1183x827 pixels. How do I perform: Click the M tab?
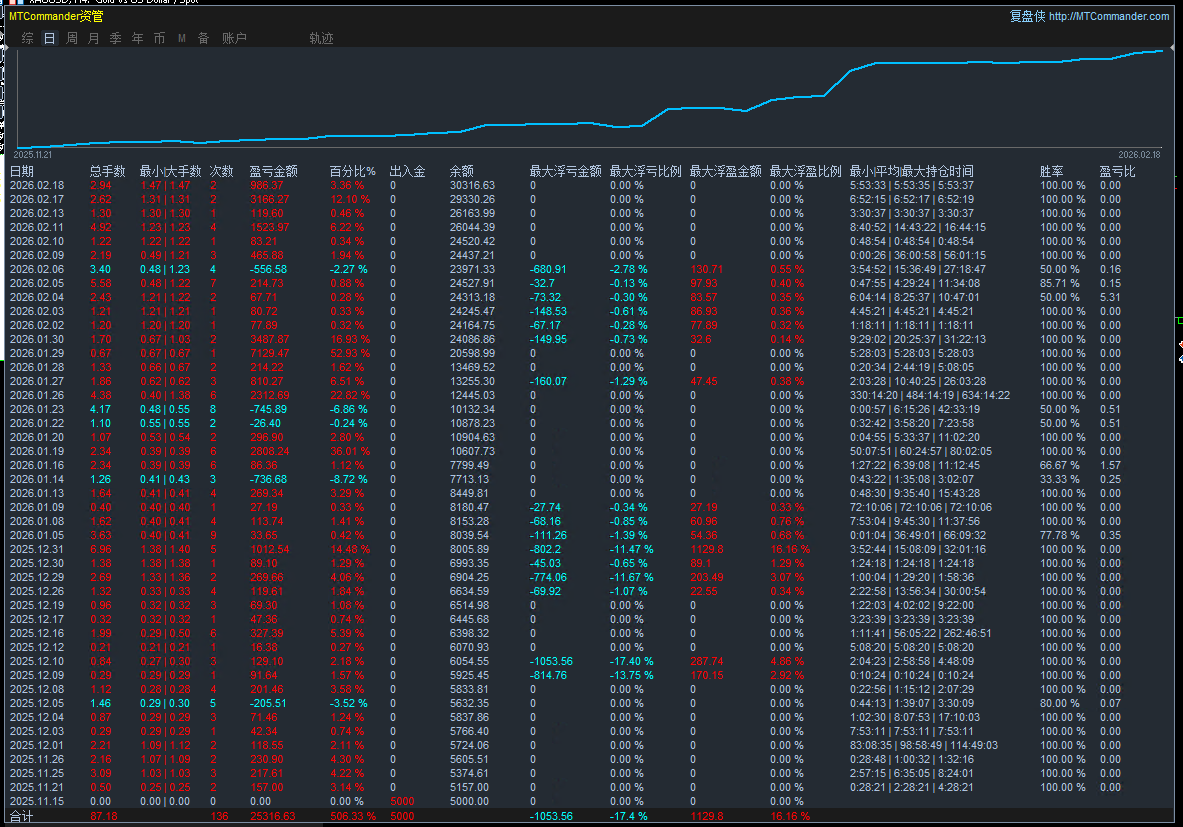point(182,38)
